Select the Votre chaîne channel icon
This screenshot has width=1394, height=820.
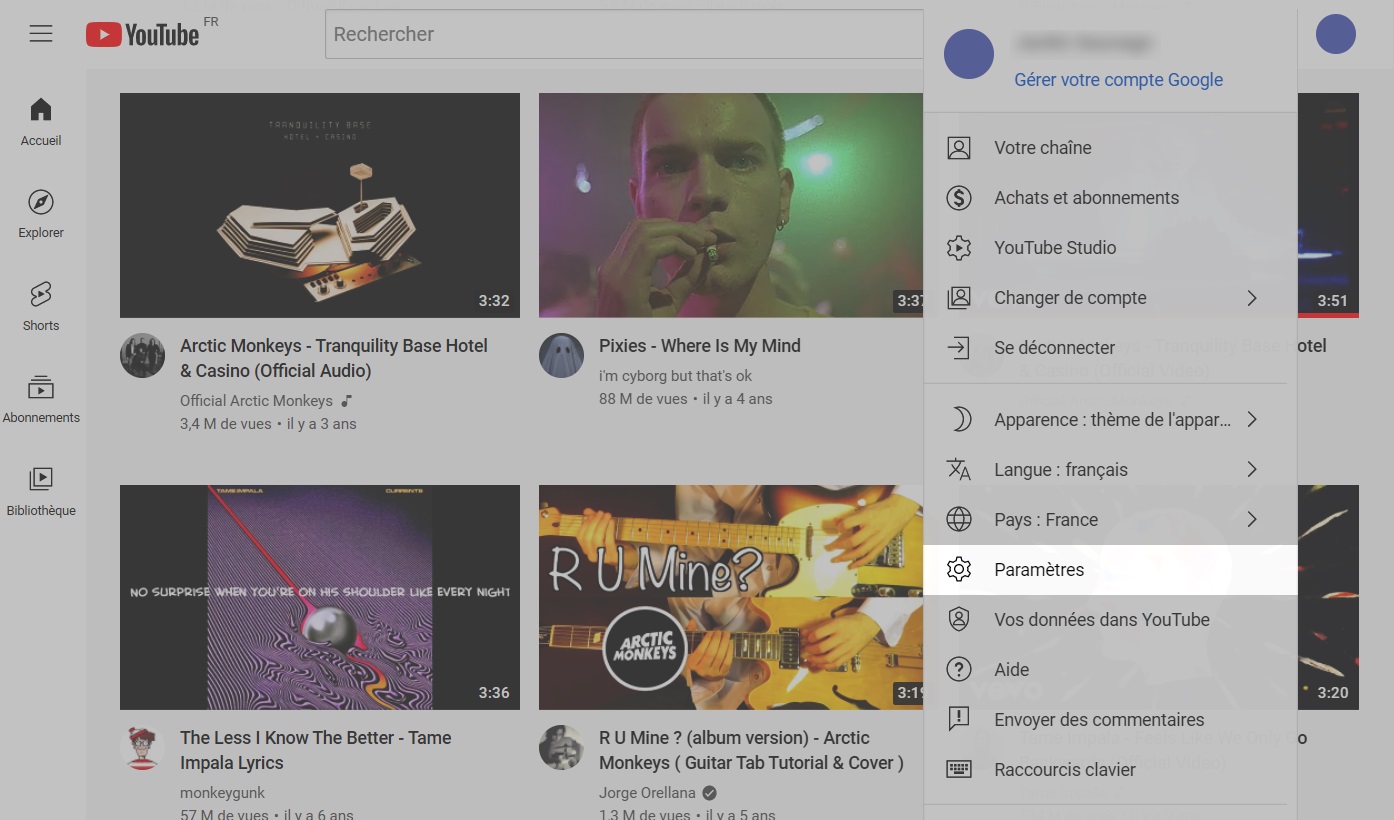pyautogui.click(x=959, y=147)
